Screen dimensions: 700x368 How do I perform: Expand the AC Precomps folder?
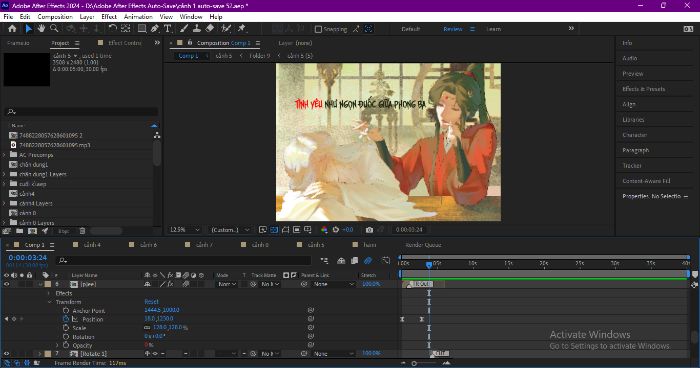4,155
